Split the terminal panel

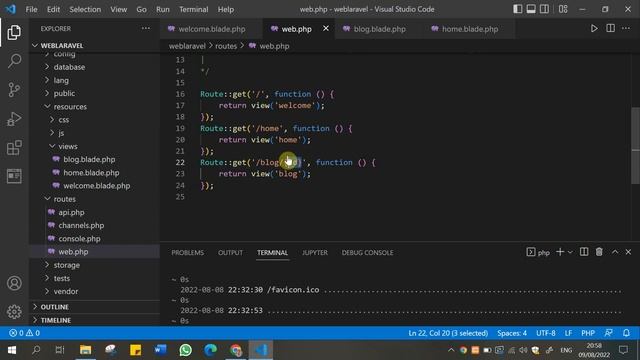point(584,252)
